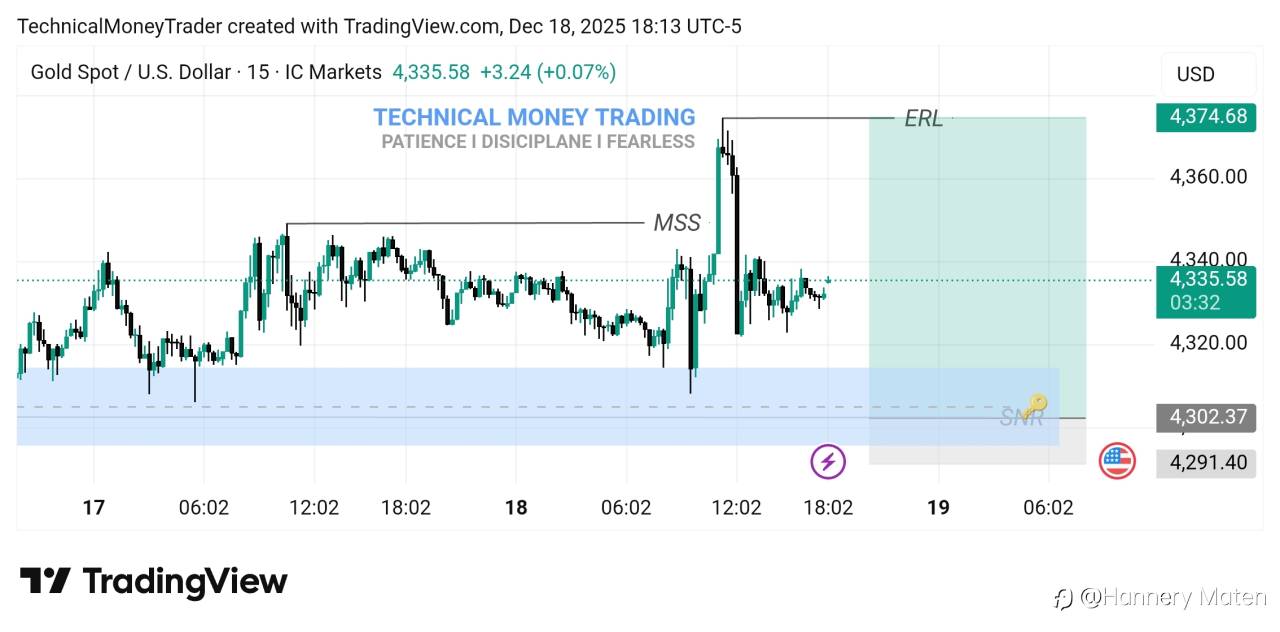Click the 4,302.37 entry price label
This screenshot has height=632, width=1280.
[x=1207, y=417]
